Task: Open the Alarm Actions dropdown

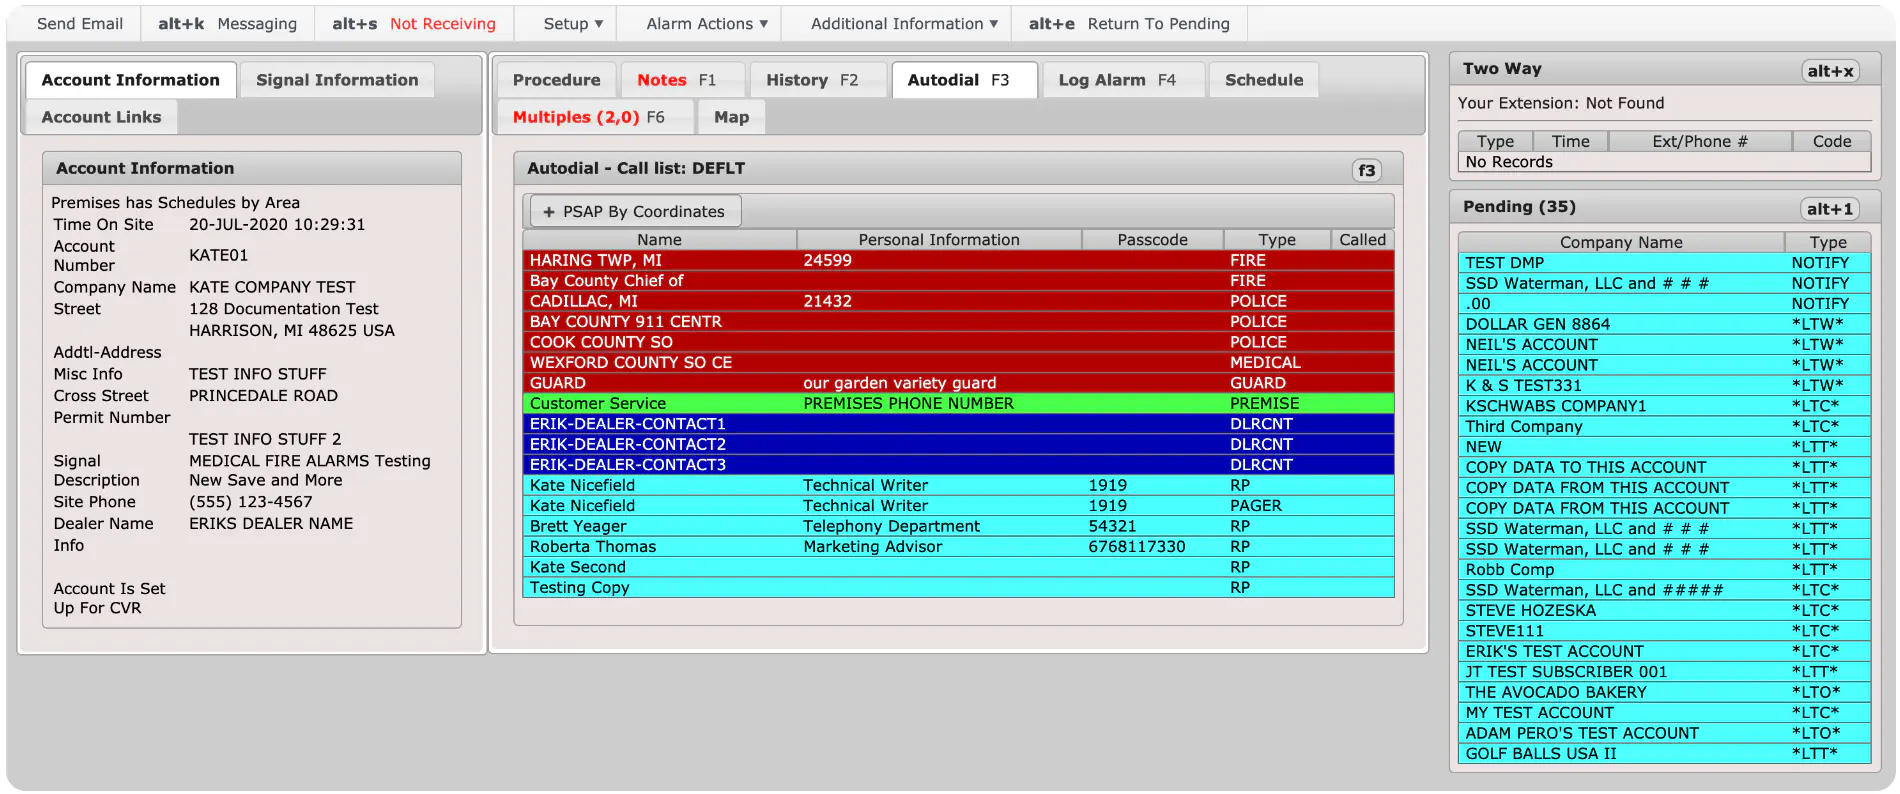Action: point(706,24)
